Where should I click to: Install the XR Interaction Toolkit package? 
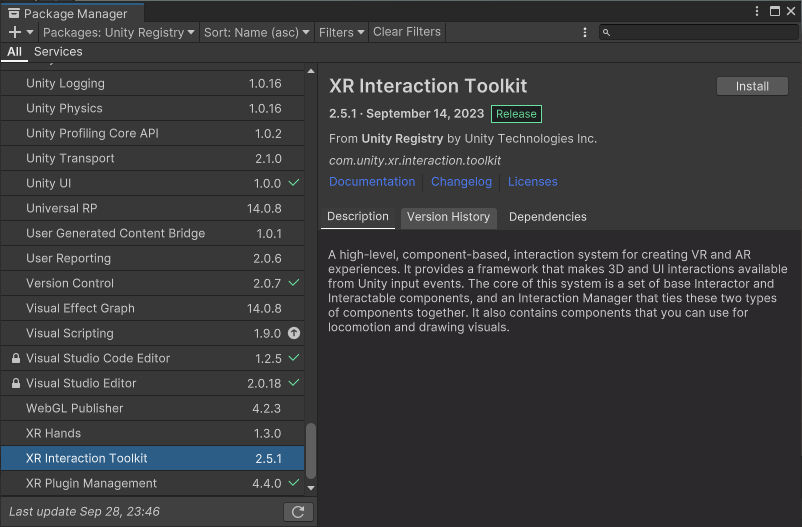752,86
